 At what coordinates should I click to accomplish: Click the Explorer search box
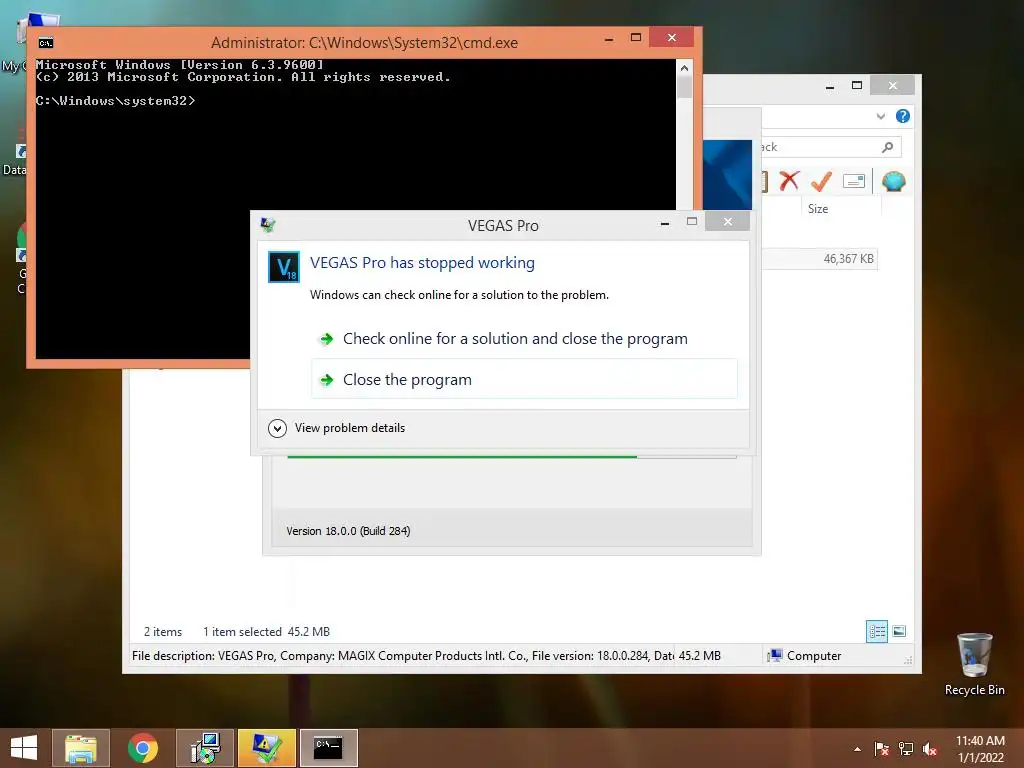(831, 147)
